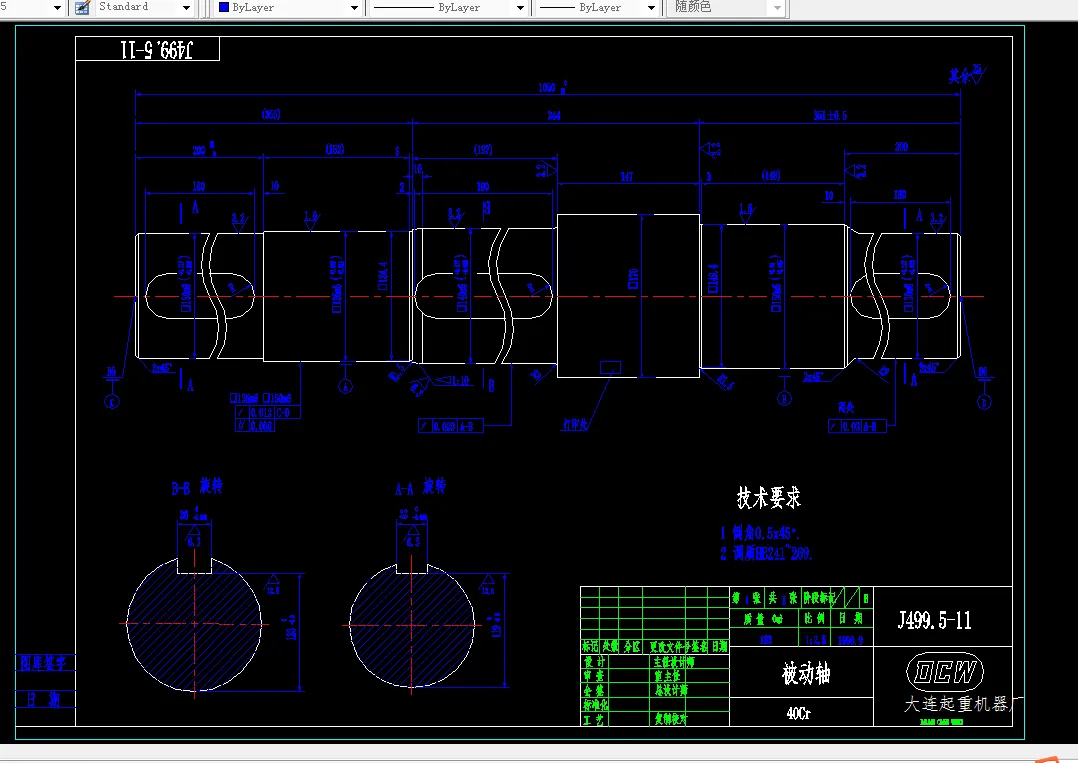The image size is (1078, 763).
Task: Select the datum circle B under the shaft
Action: click(784, 398)
